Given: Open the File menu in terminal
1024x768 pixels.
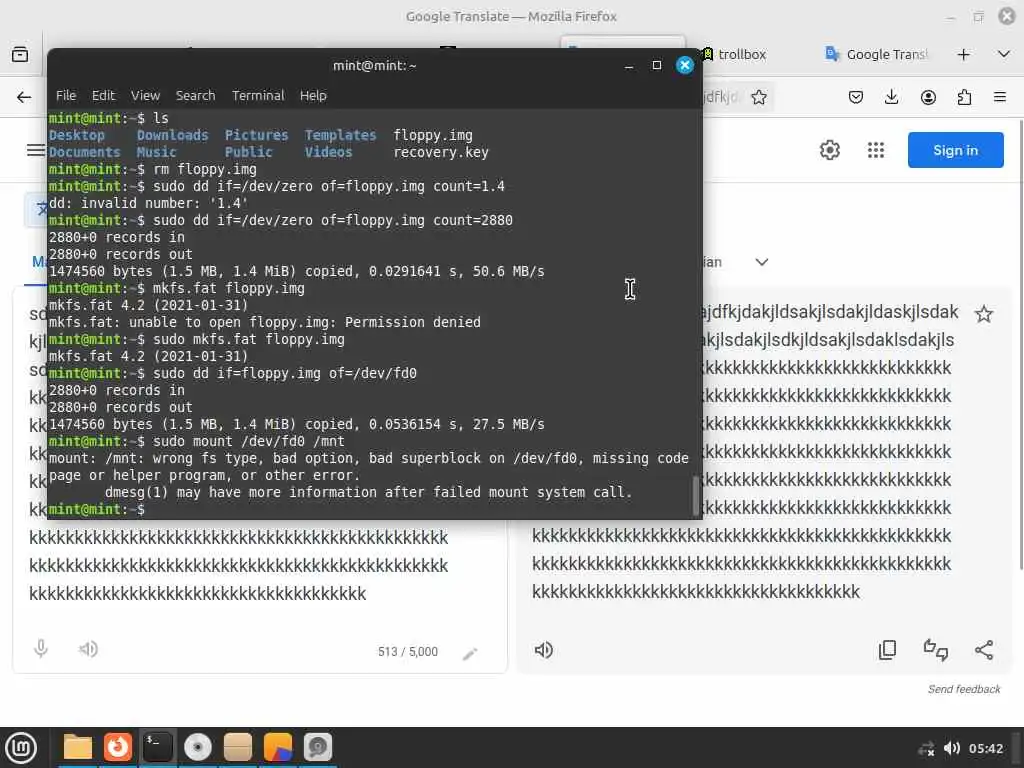Looking at the screenshot, I should coord(66,95).
